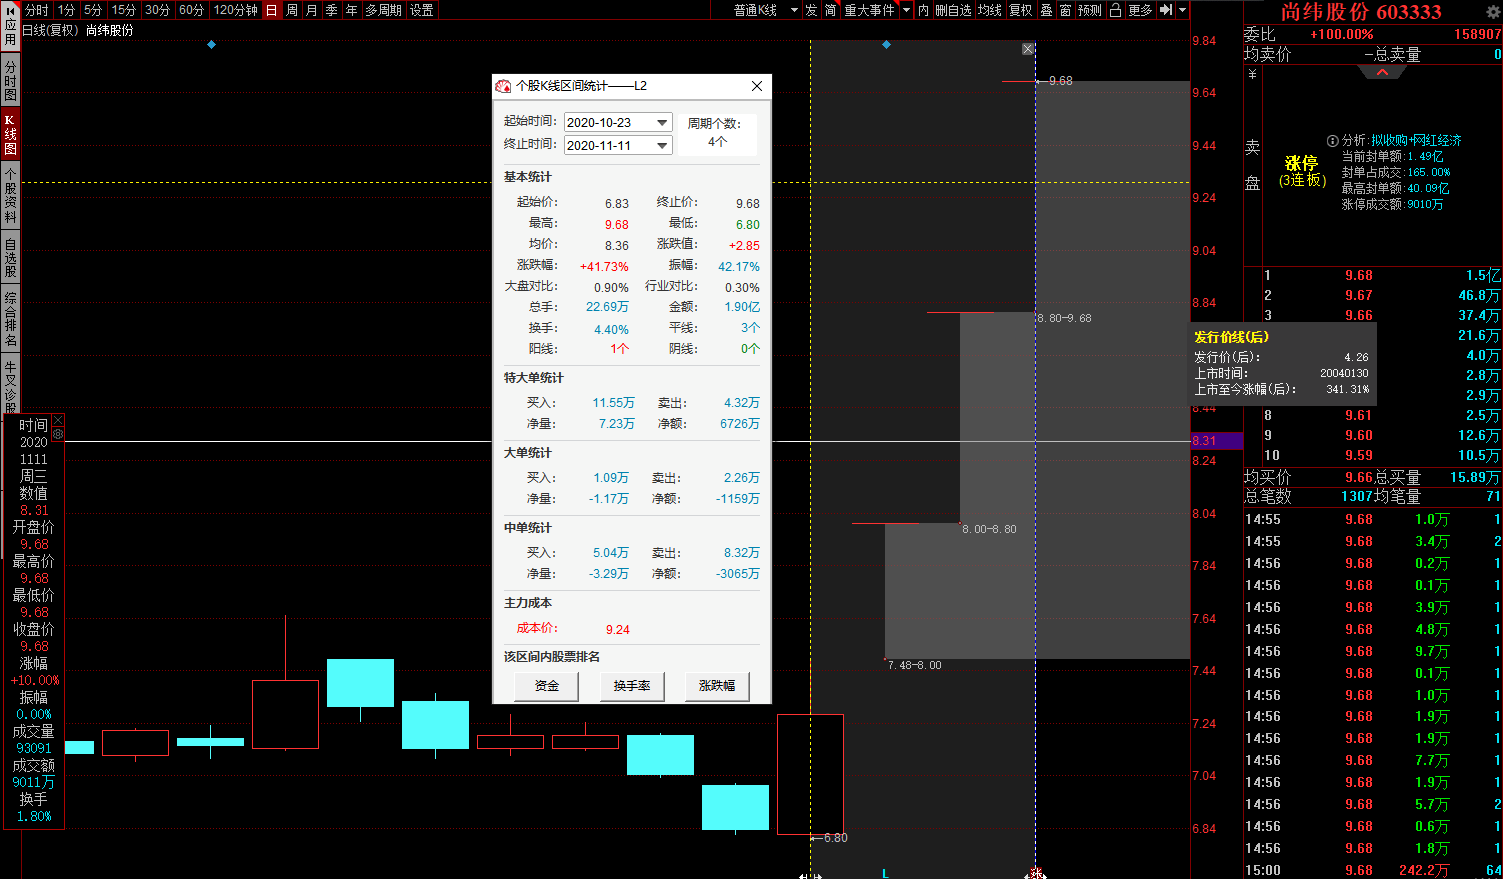Select the 年 yearly period
Viewport: 1503px width, 879px height.
click(352, 10)
